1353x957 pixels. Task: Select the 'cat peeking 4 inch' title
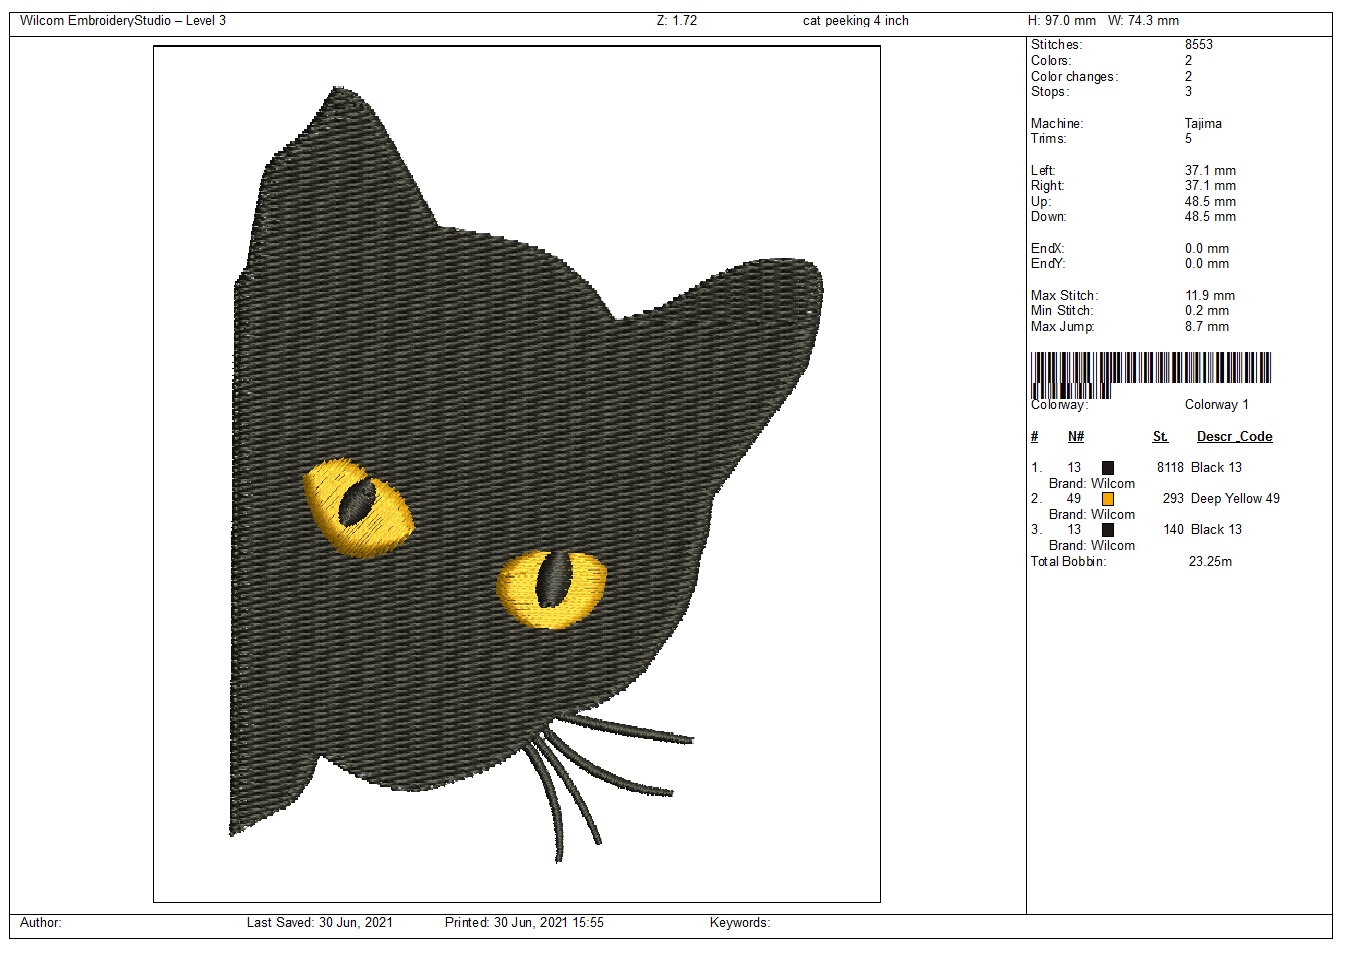click(855, 21)
